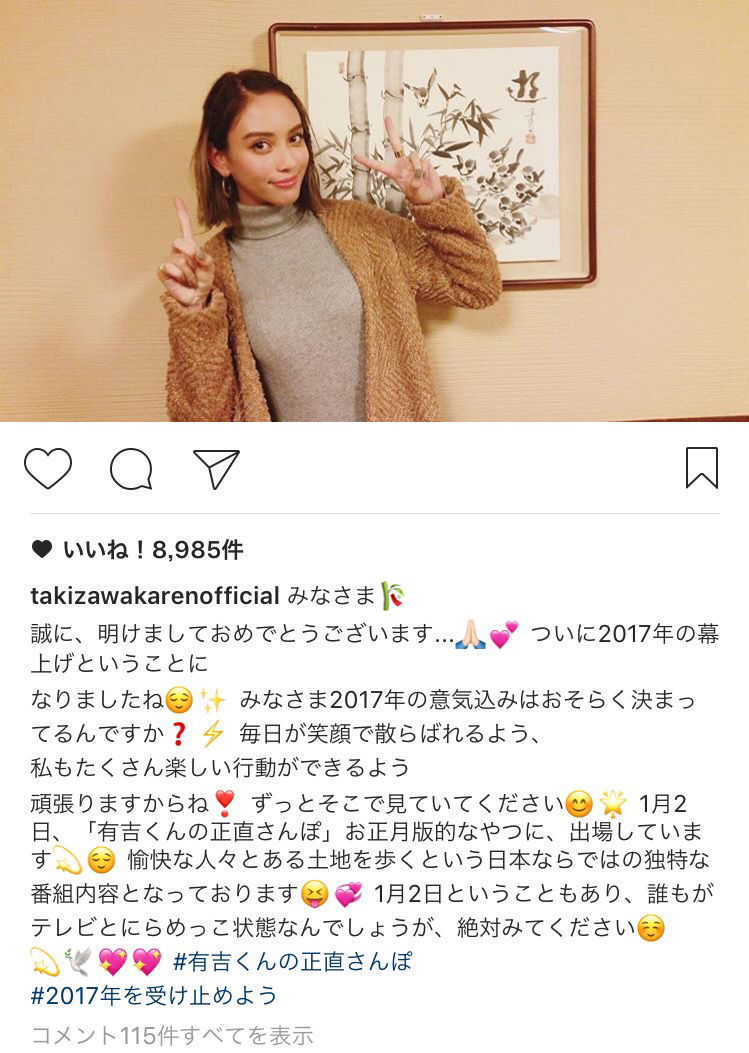
Task: Click the framed bamboo painting in the photo
Action: [x=433, y=153]
